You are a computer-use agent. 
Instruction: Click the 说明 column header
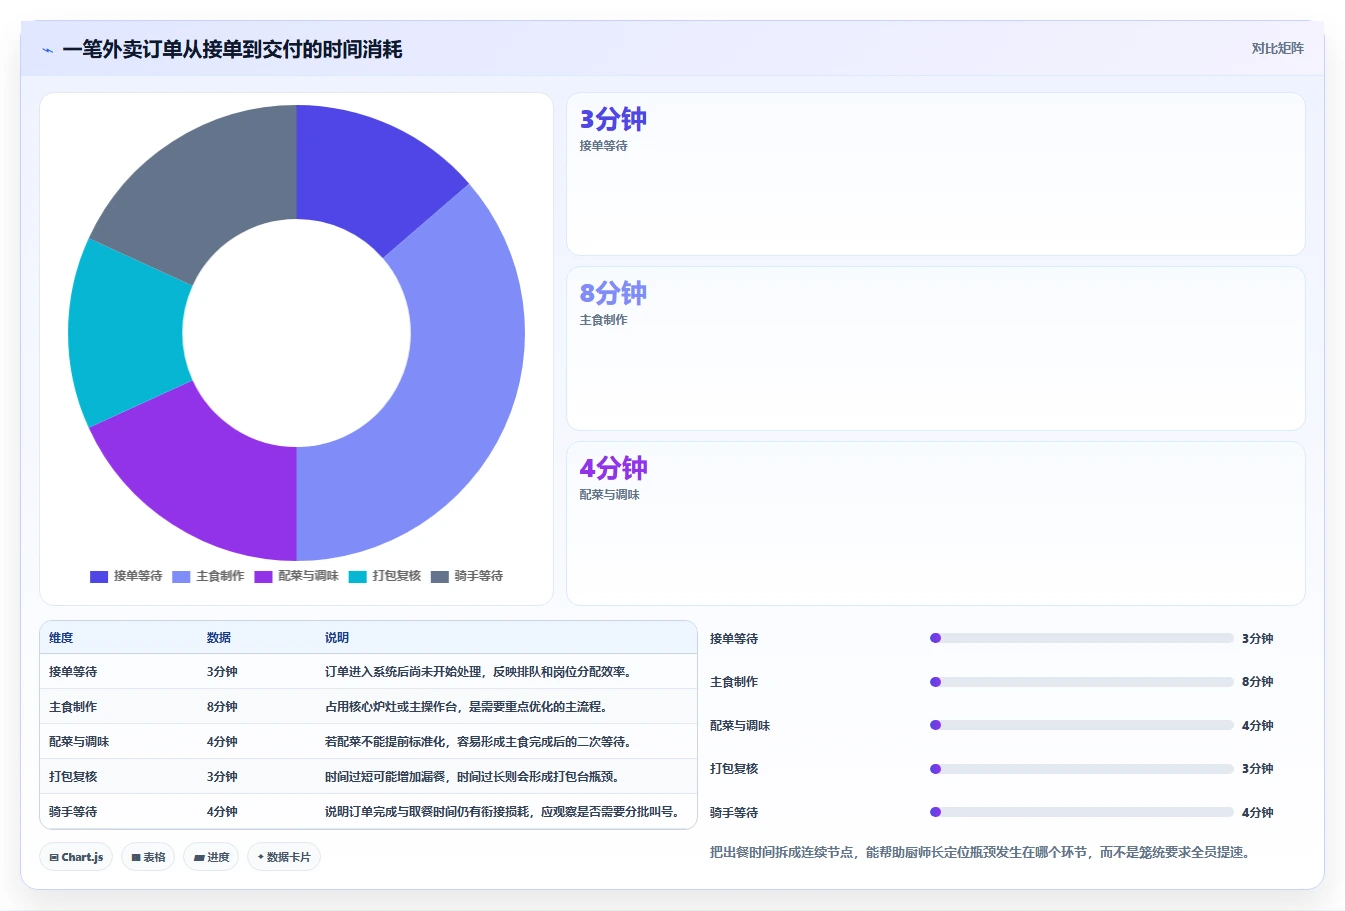click(337, 637)
